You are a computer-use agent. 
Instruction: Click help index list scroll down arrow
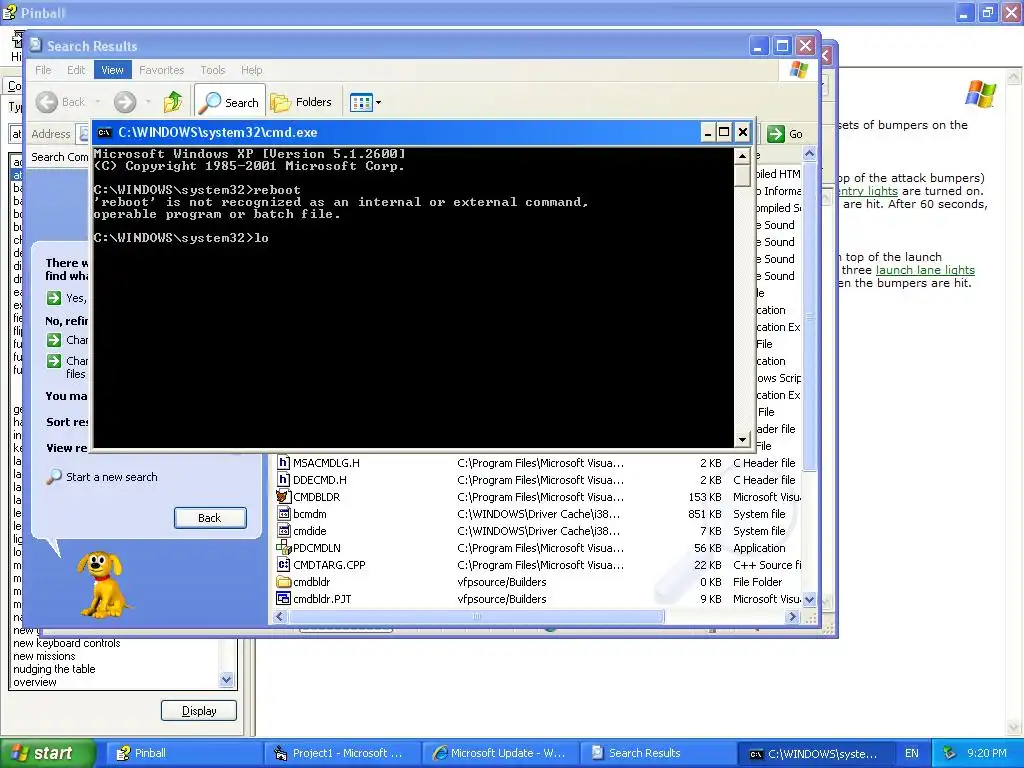[227, 680]
